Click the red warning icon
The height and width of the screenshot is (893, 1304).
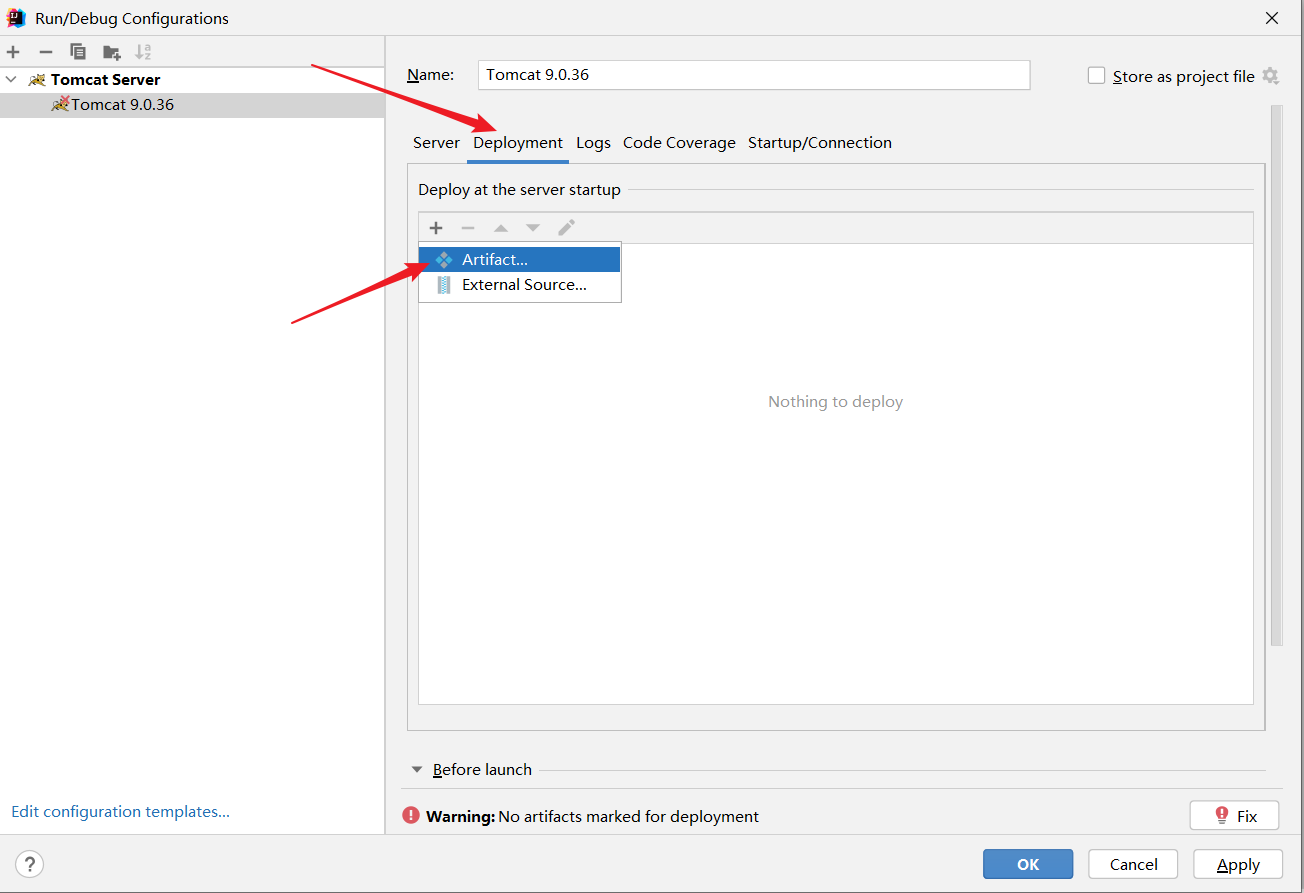click(411, 816)
